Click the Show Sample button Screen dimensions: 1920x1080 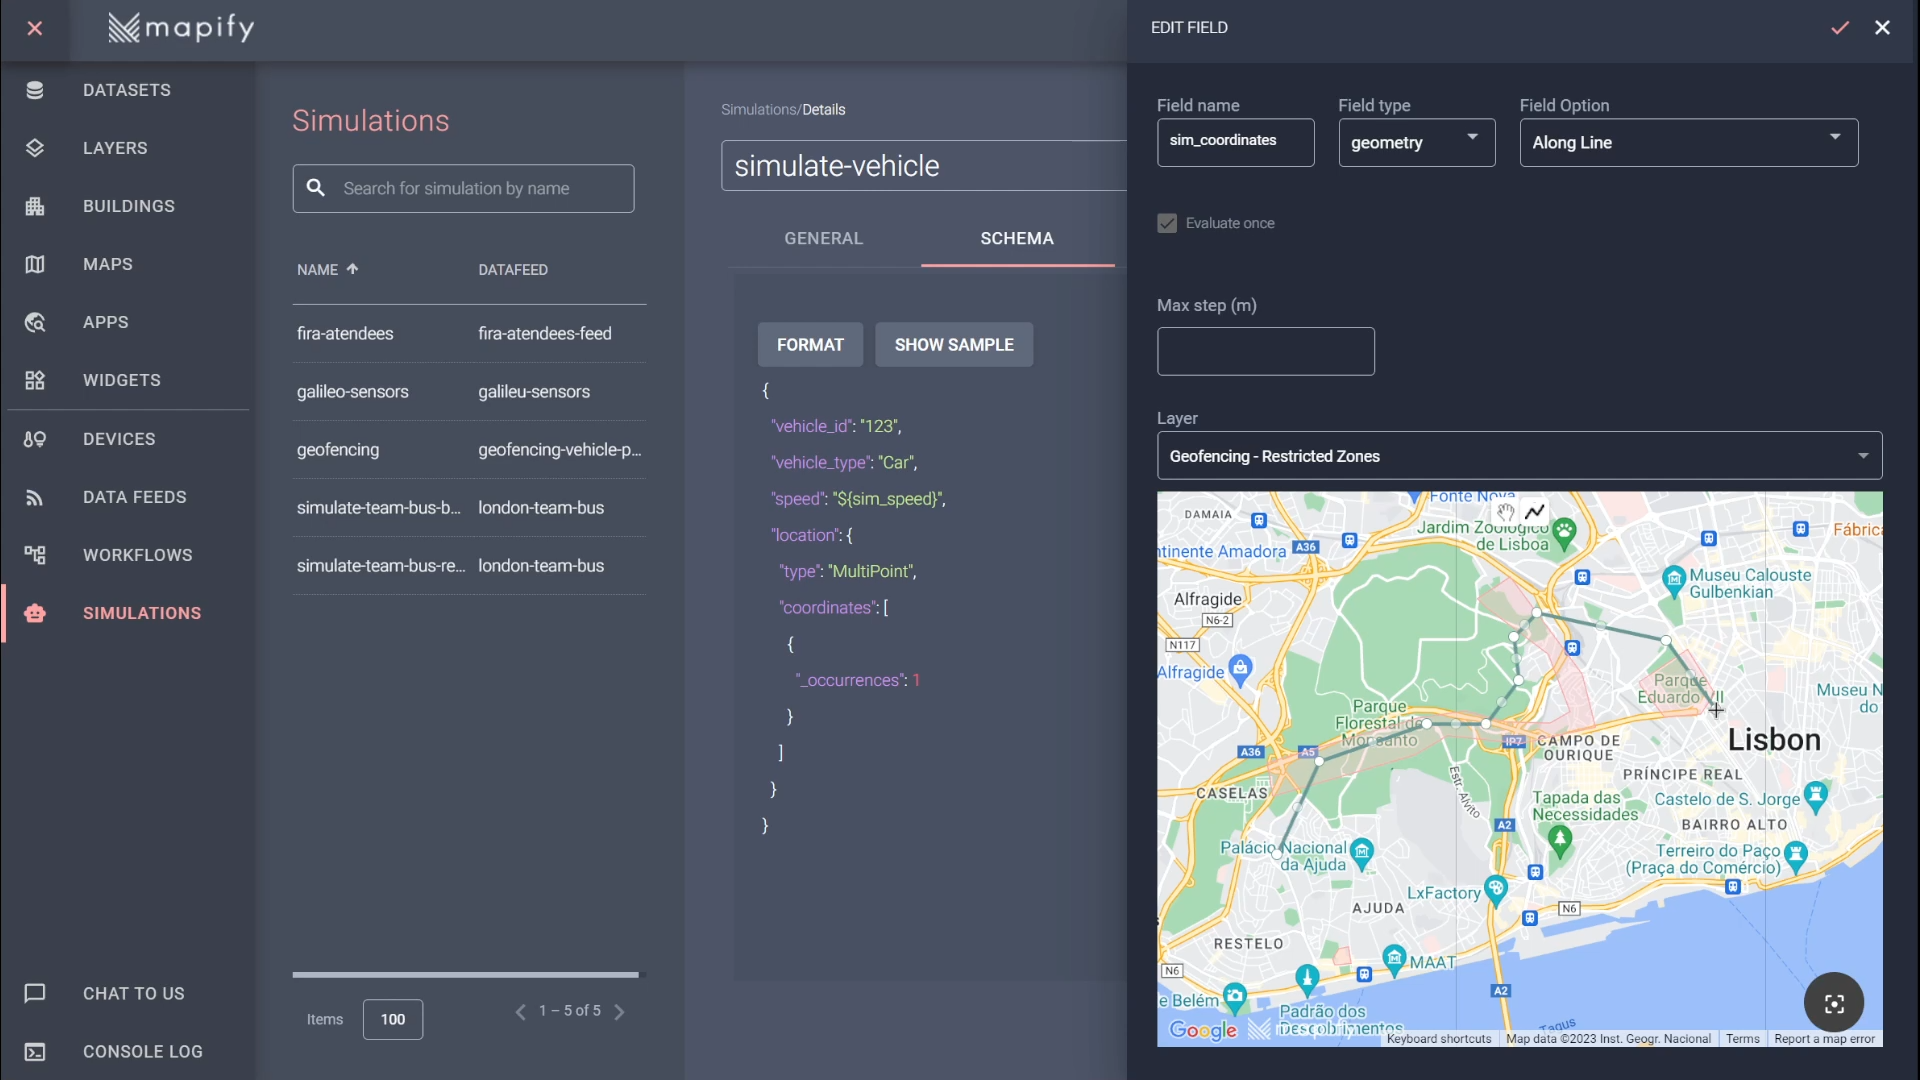tap(953, 345)
